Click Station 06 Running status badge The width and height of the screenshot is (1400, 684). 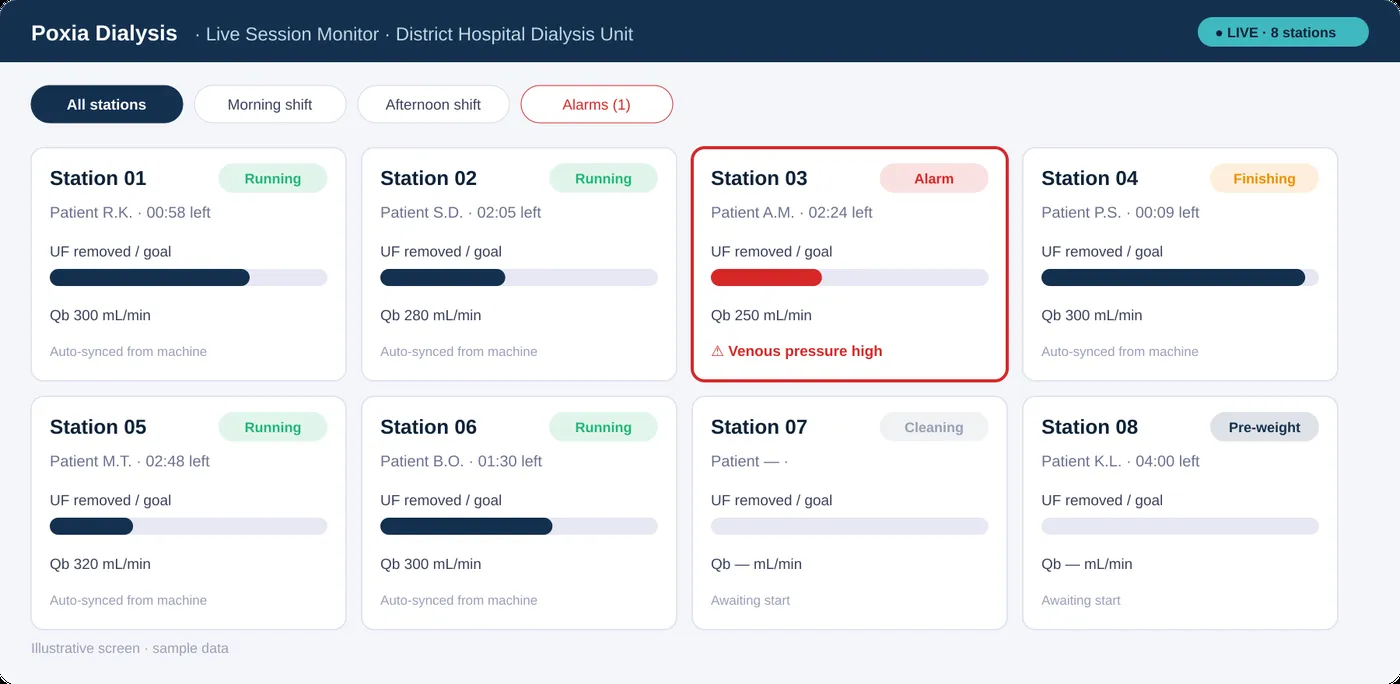click(603, 427)
